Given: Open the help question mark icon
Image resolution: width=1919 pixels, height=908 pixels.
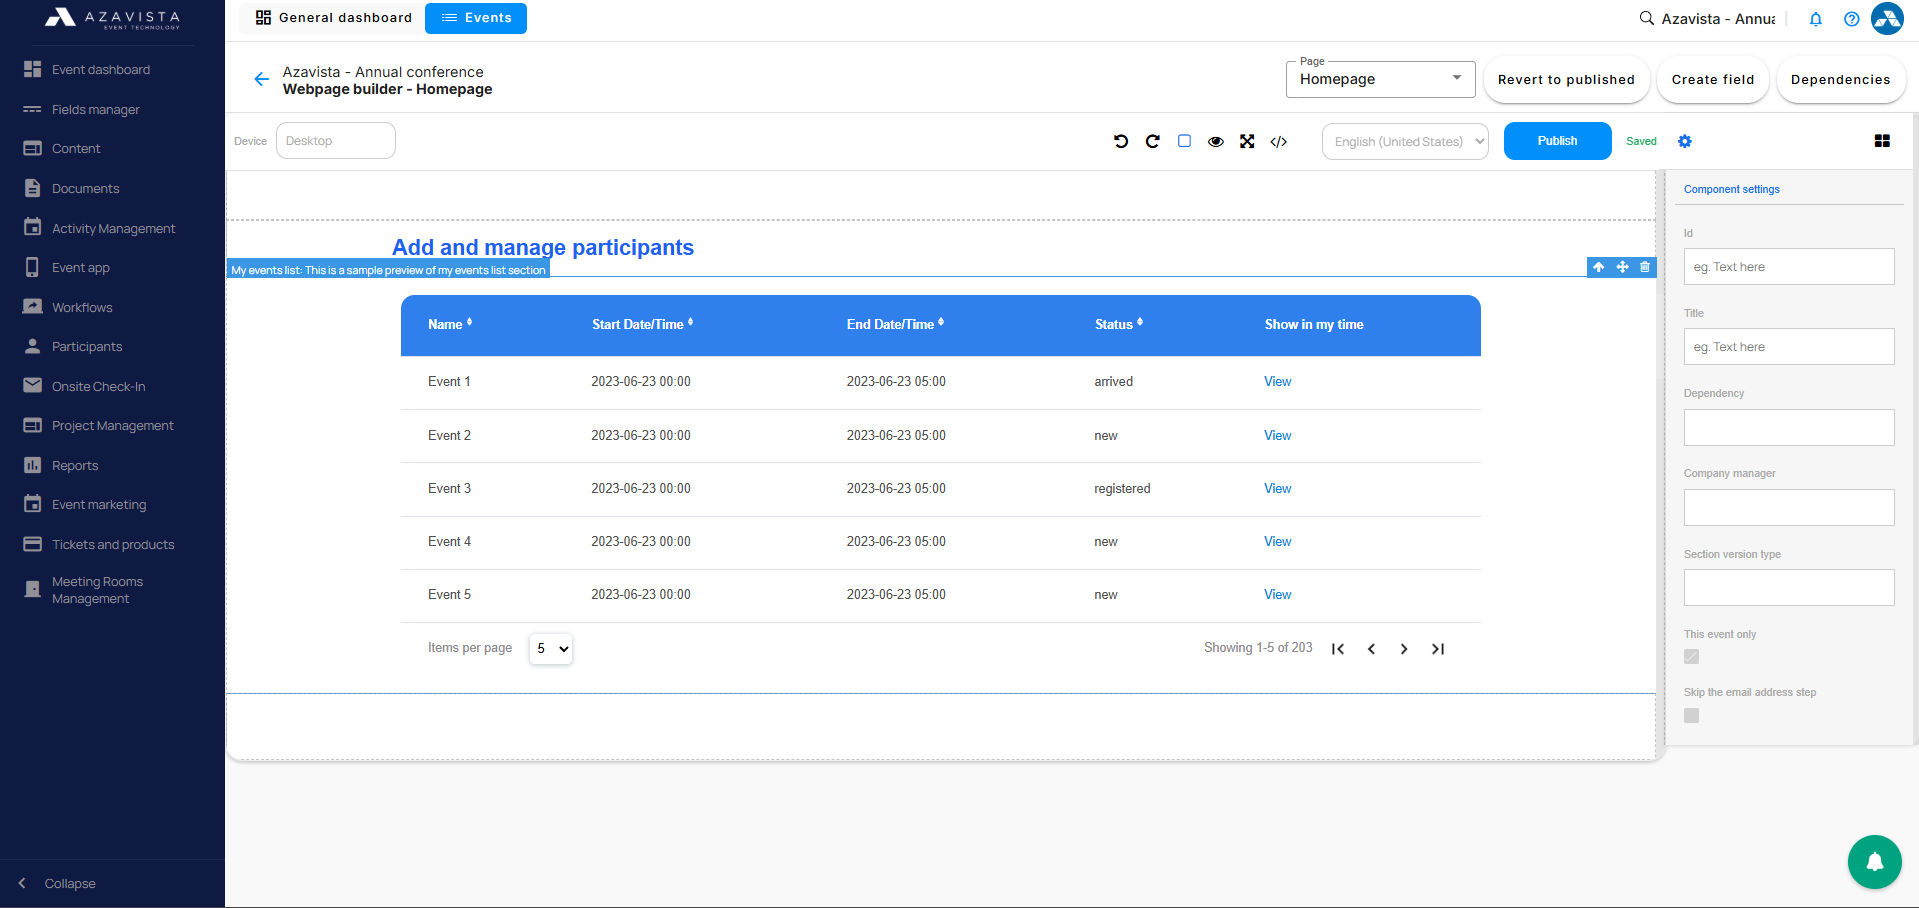Looking at the screenshot, I should click(x=1852, y=19).
